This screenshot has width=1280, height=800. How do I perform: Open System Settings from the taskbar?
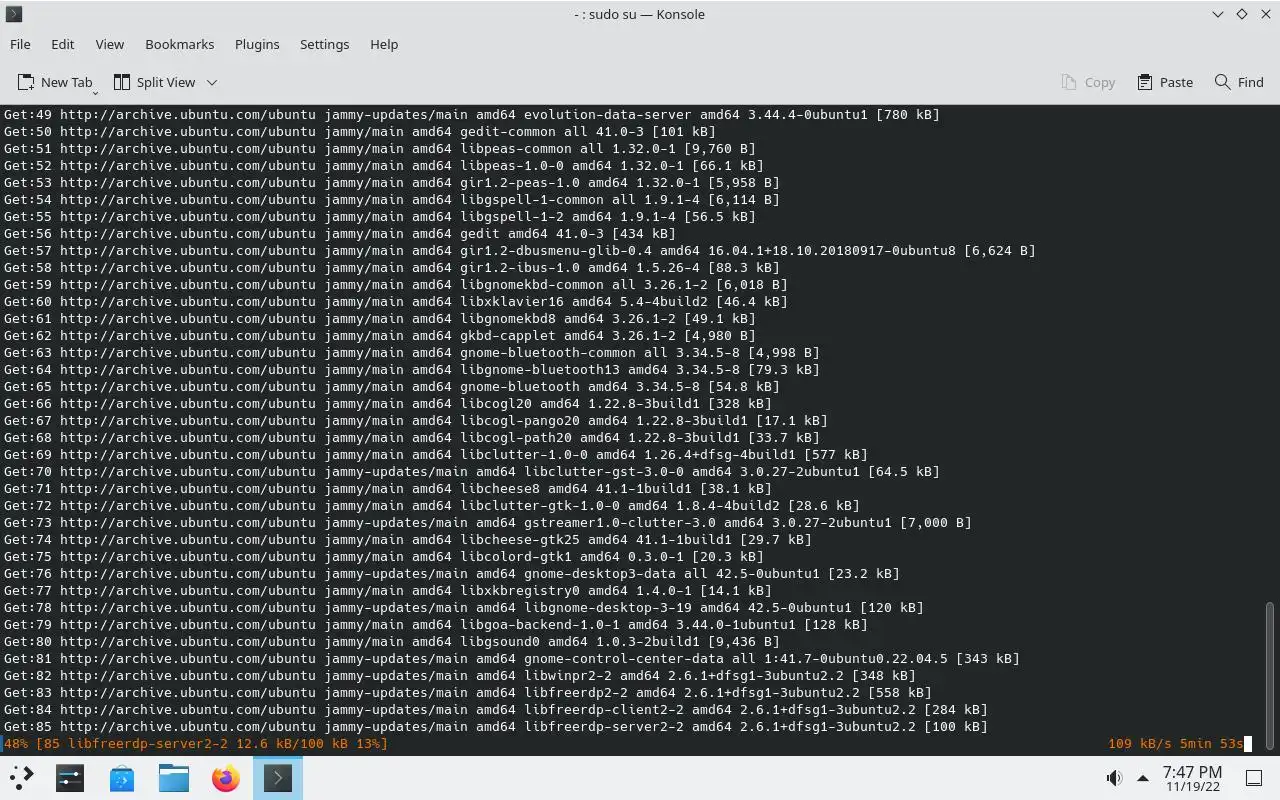(x=70, y=777)
